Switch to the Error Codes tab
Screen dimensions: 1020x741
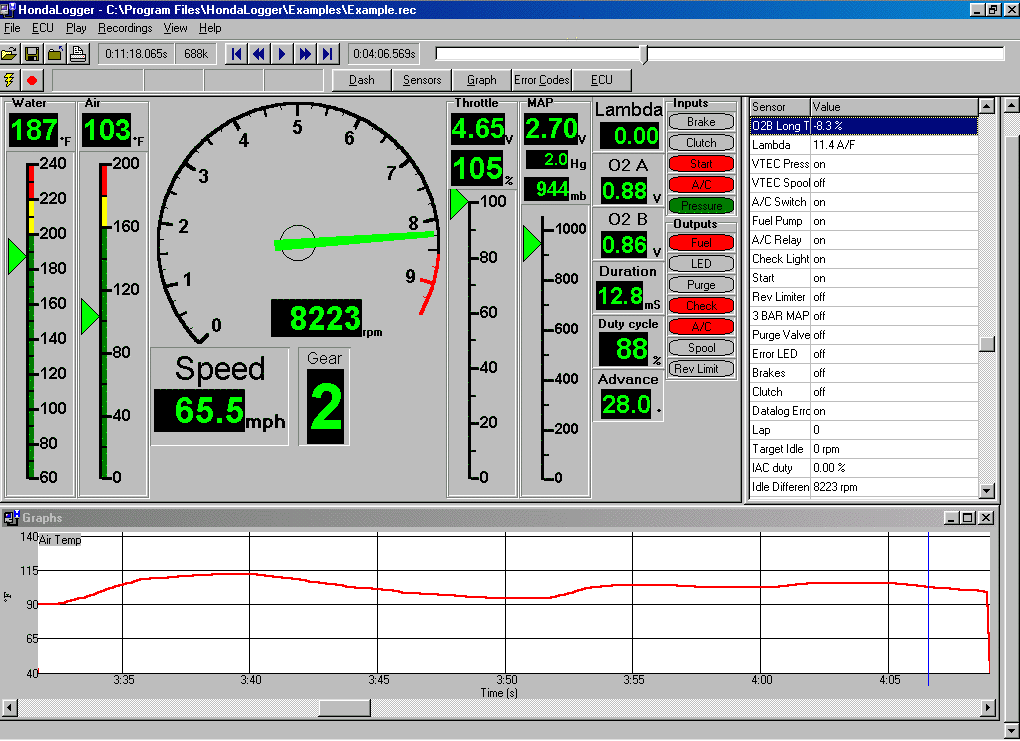pyautogui.click(x=541, y=80)
